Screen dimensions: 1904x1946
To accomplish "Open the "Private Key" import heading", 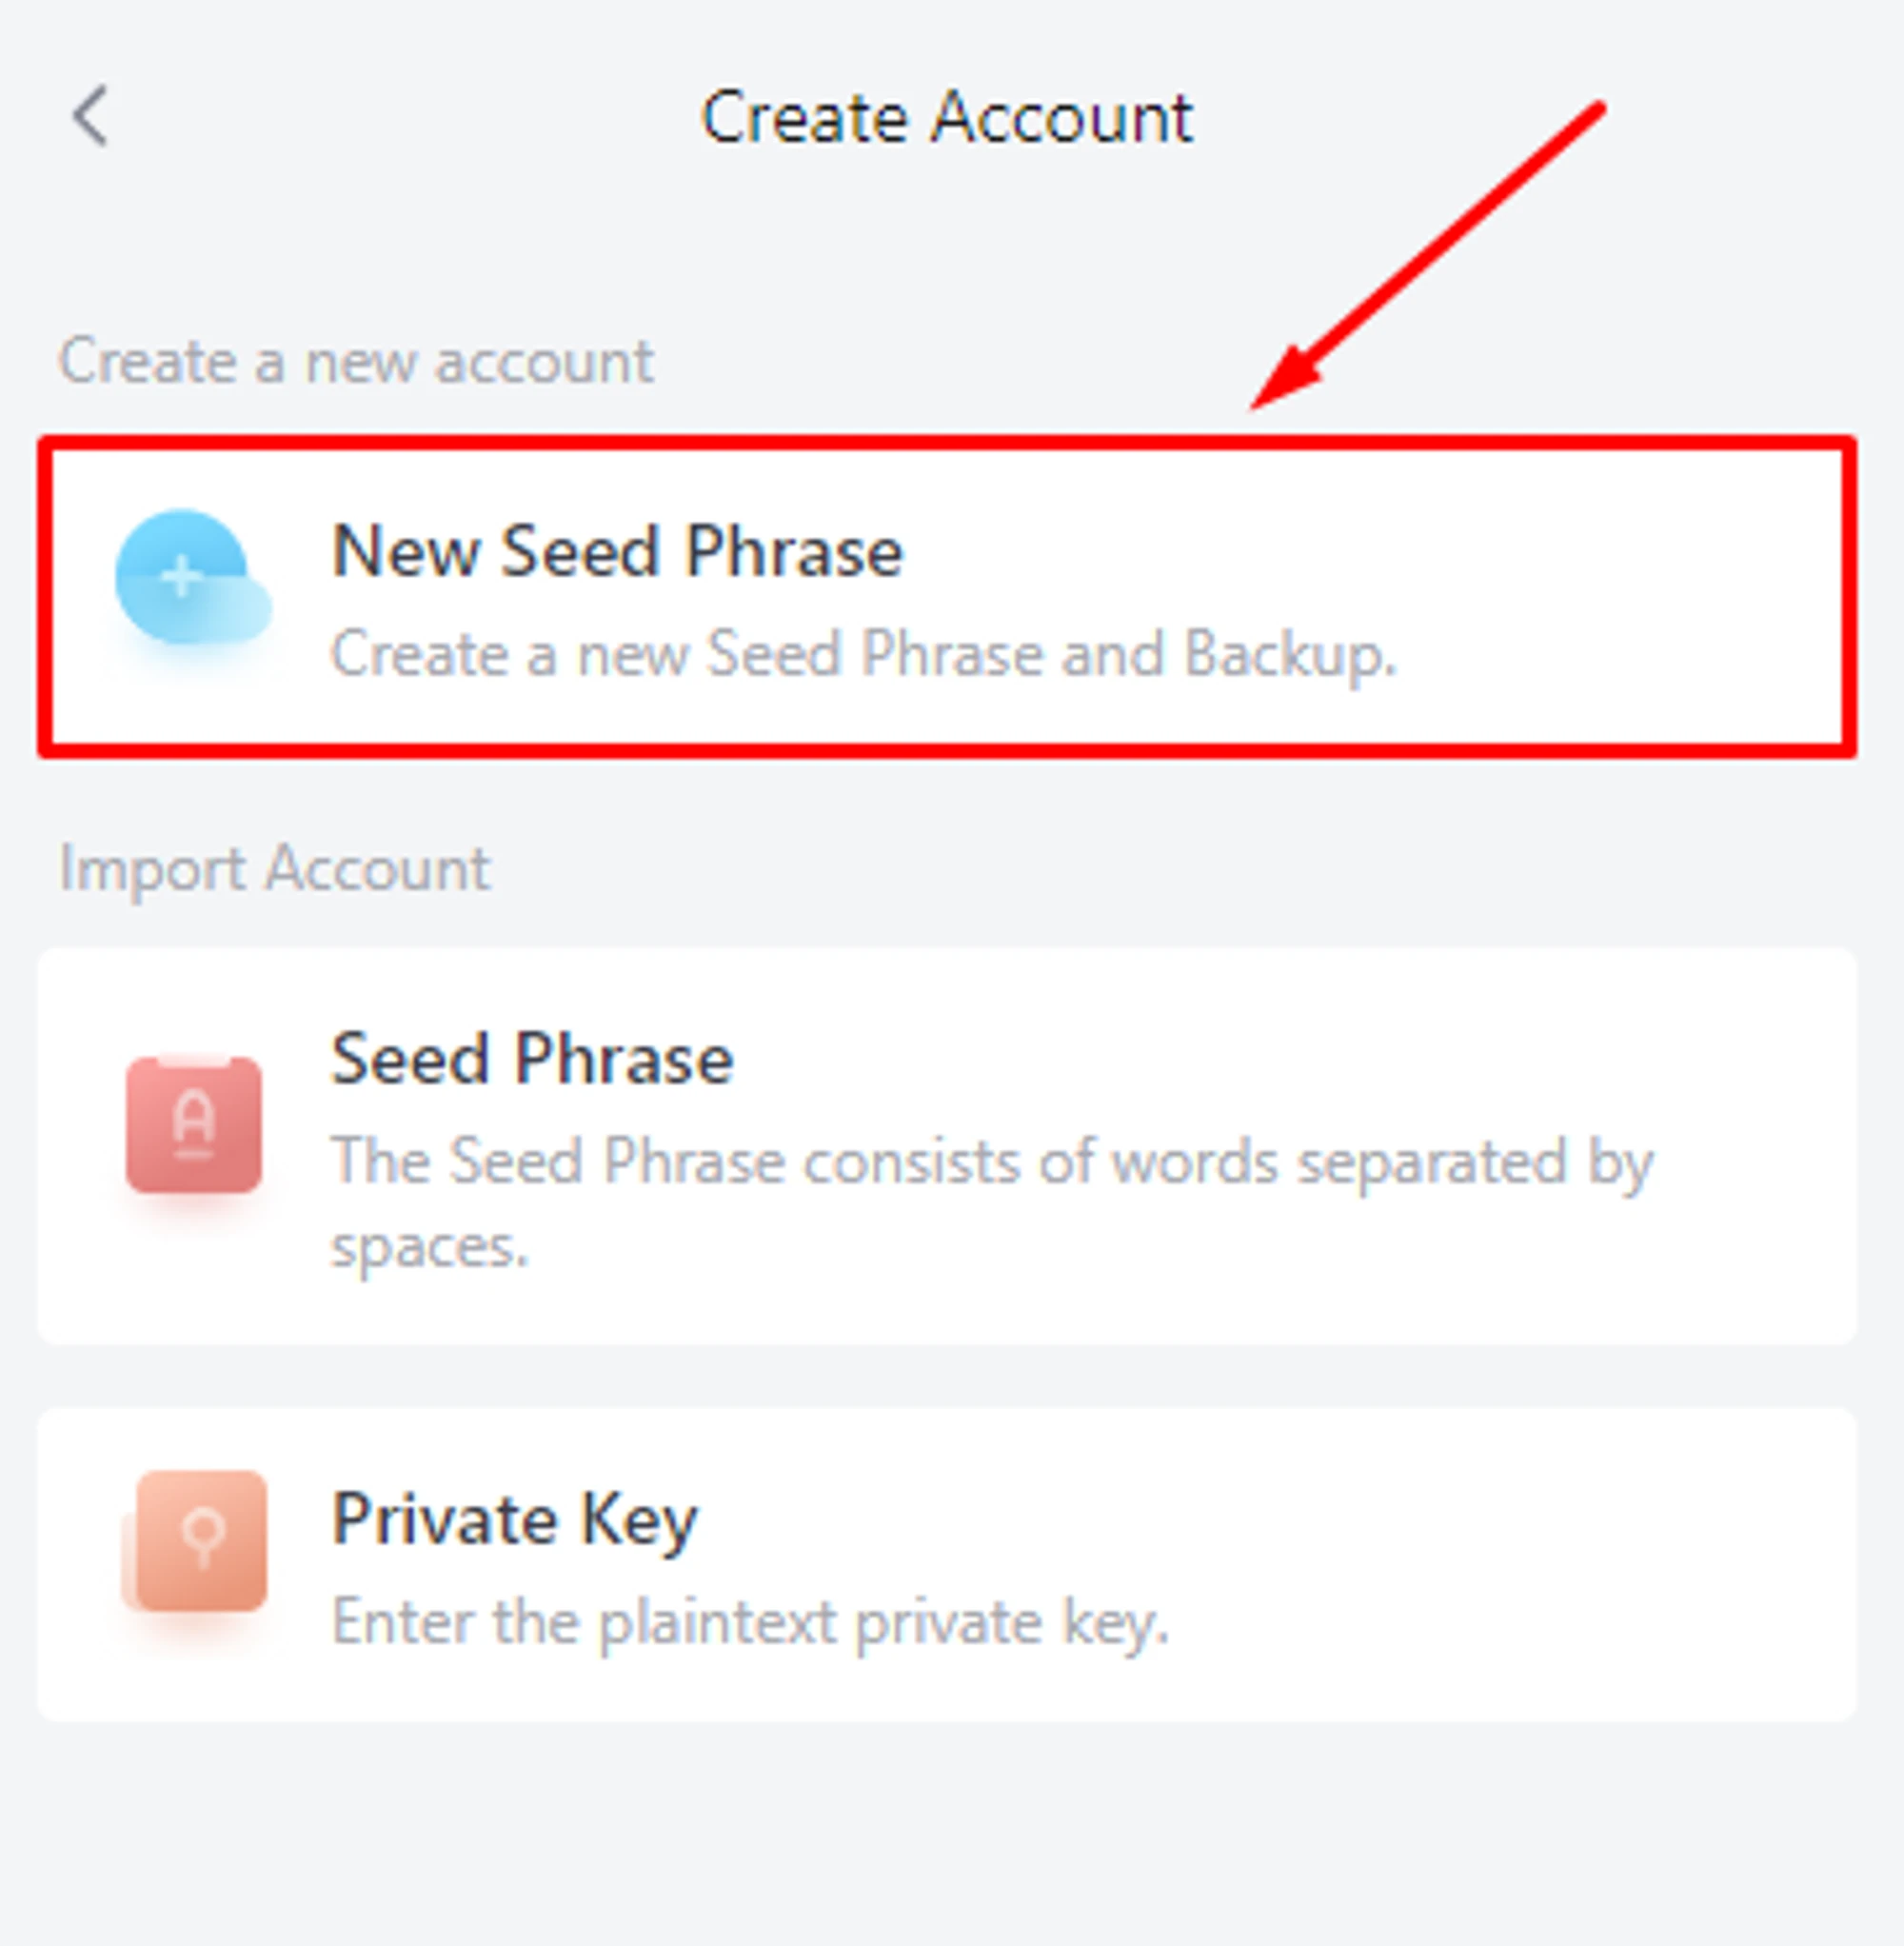I will pos(514,1519).
